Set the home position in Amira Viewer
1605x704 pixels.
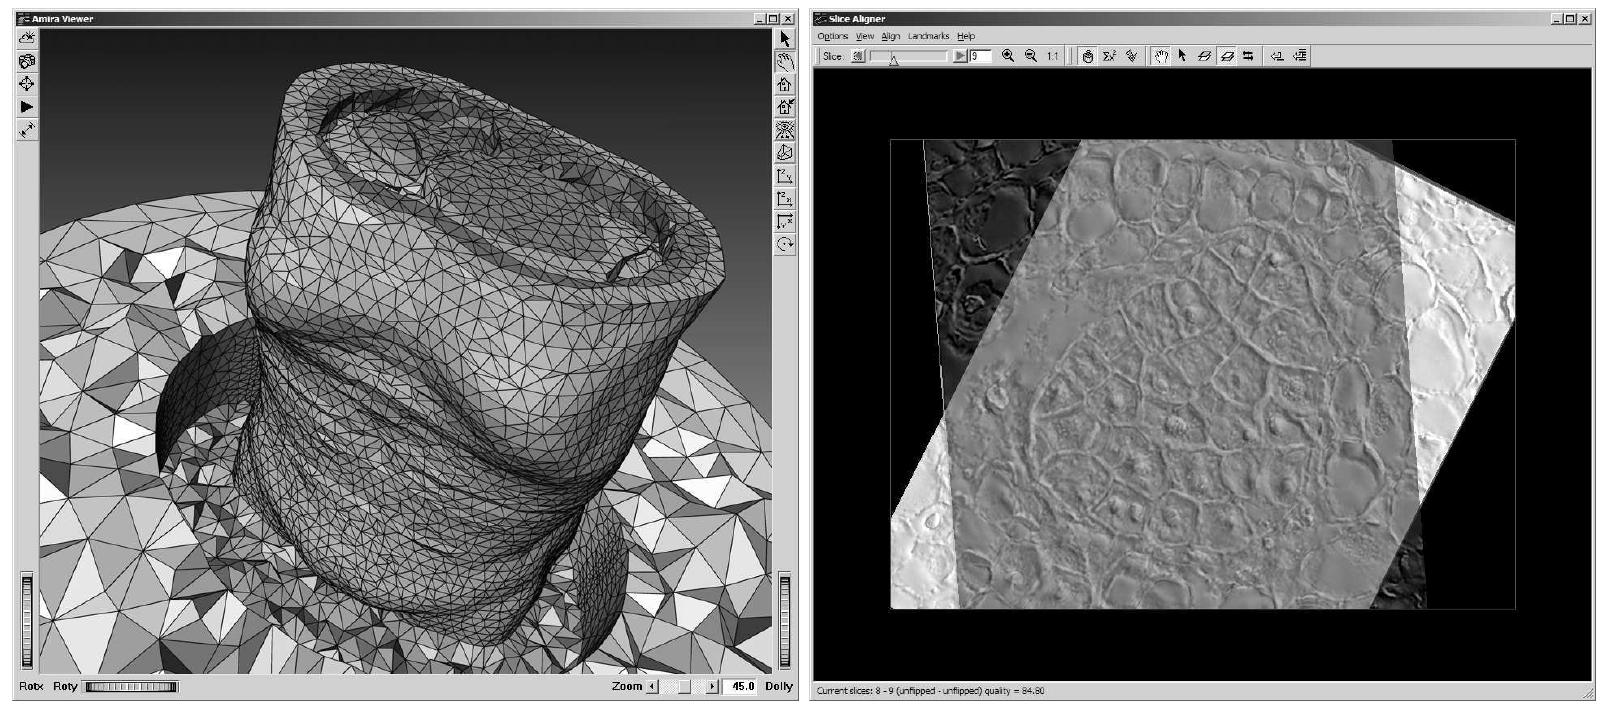pyautogui.click(x=785, y=107)
